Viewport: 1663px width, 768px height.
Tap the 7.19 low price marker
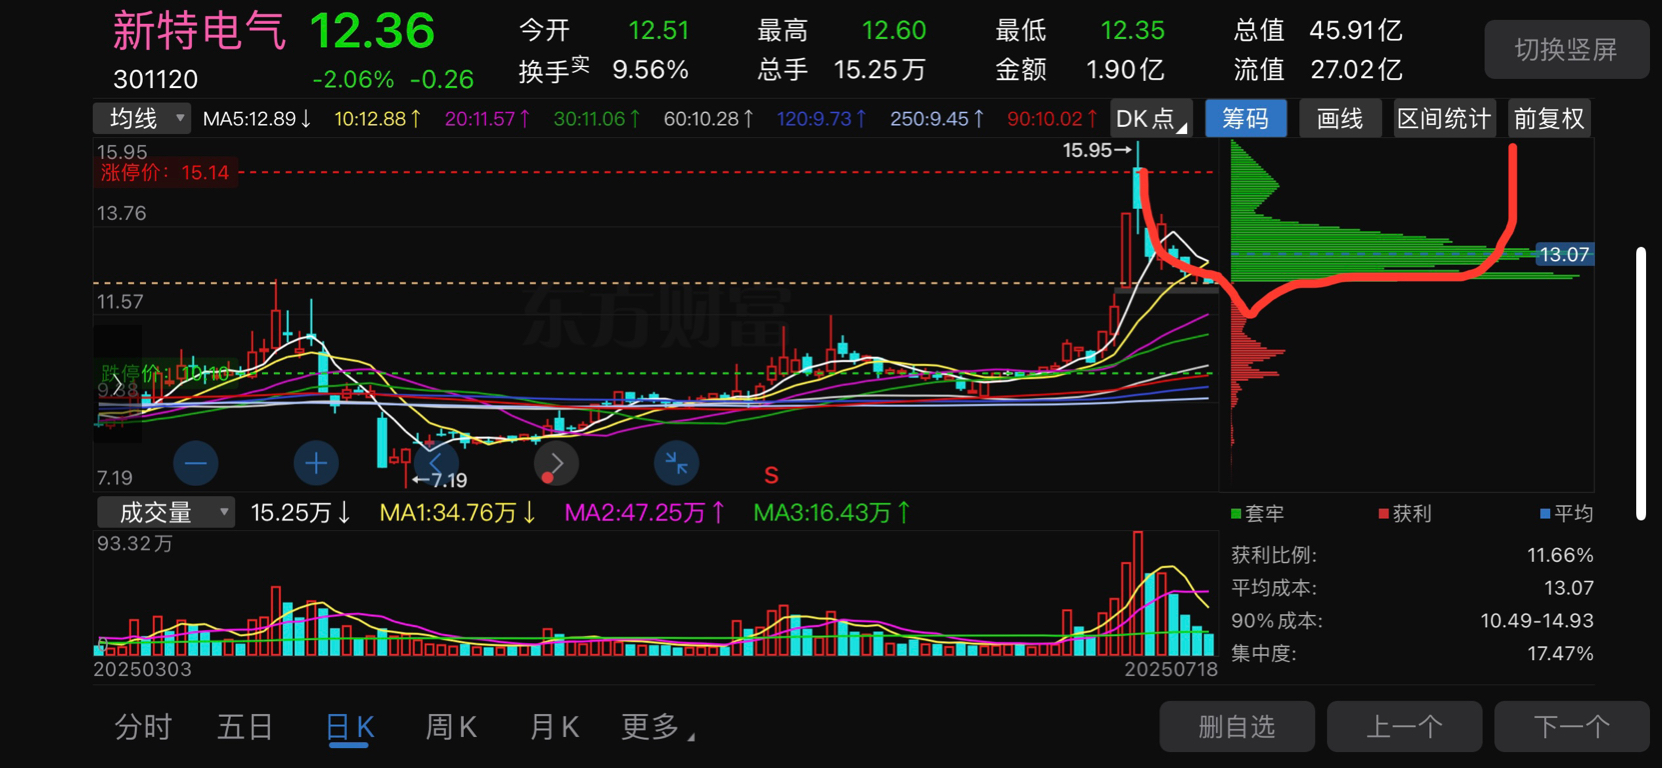pyautogui.click(x=440, y=481)
